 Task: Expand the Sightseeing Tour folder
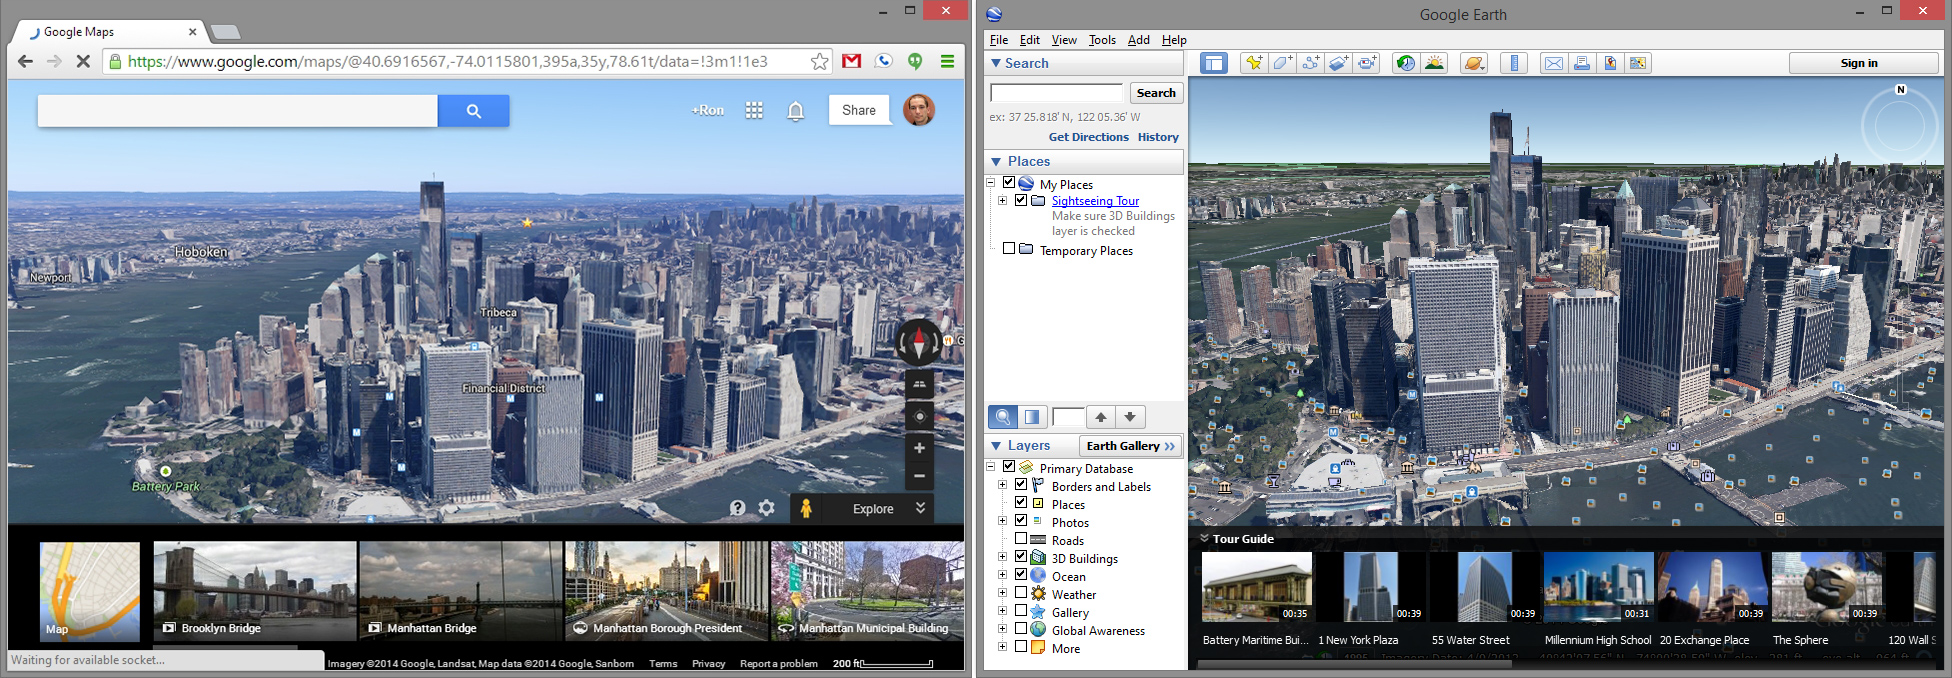(1003, 200)
